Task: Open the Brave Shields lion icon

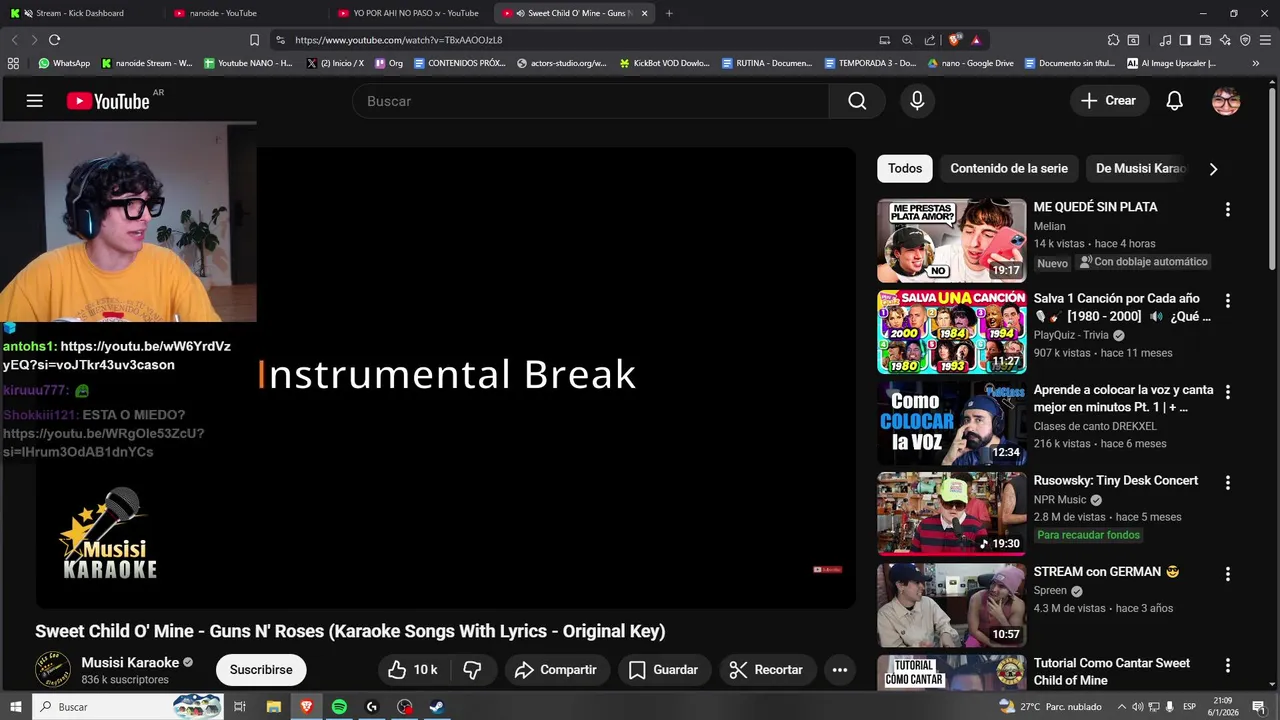Action: point(955,40)
